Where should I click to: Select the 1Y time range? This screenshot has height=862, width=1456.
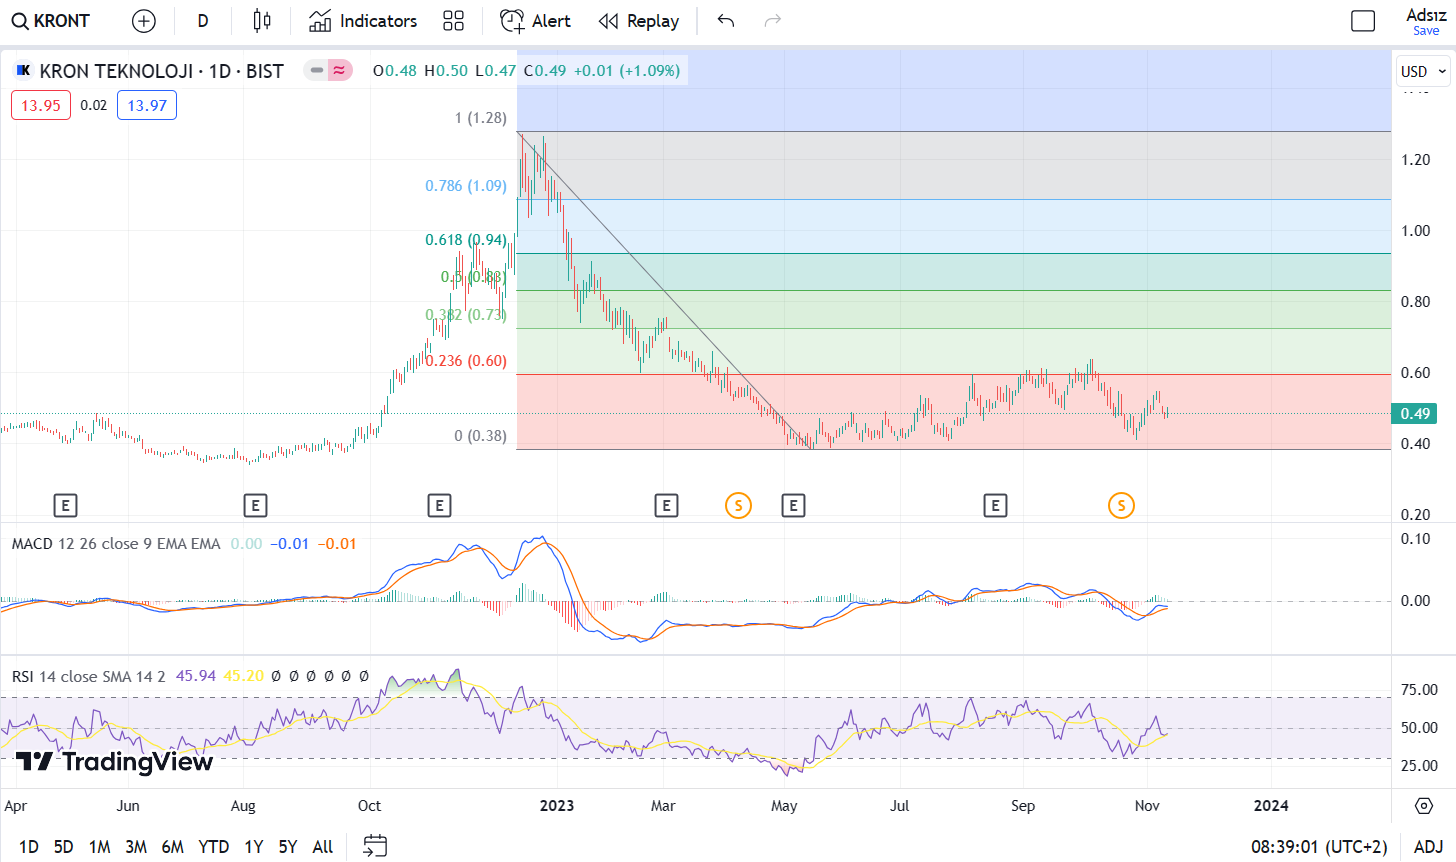pyautogui.click(x=254, y=847)
